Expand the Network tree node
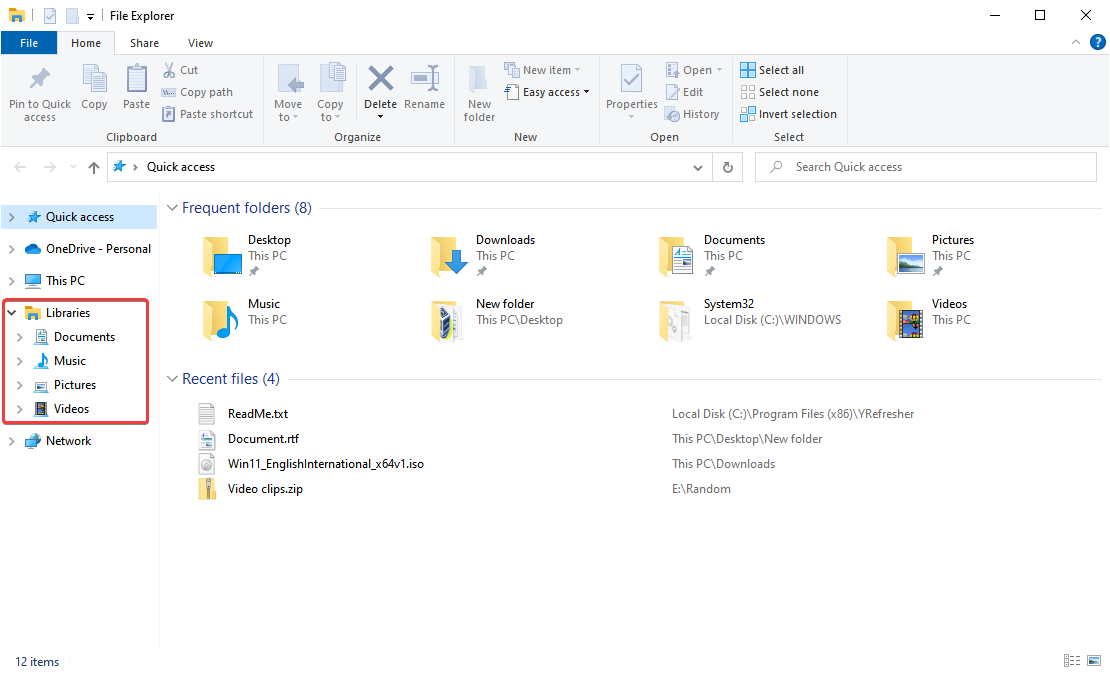Viewport: 1110px width, 674px height. [12, 440]
